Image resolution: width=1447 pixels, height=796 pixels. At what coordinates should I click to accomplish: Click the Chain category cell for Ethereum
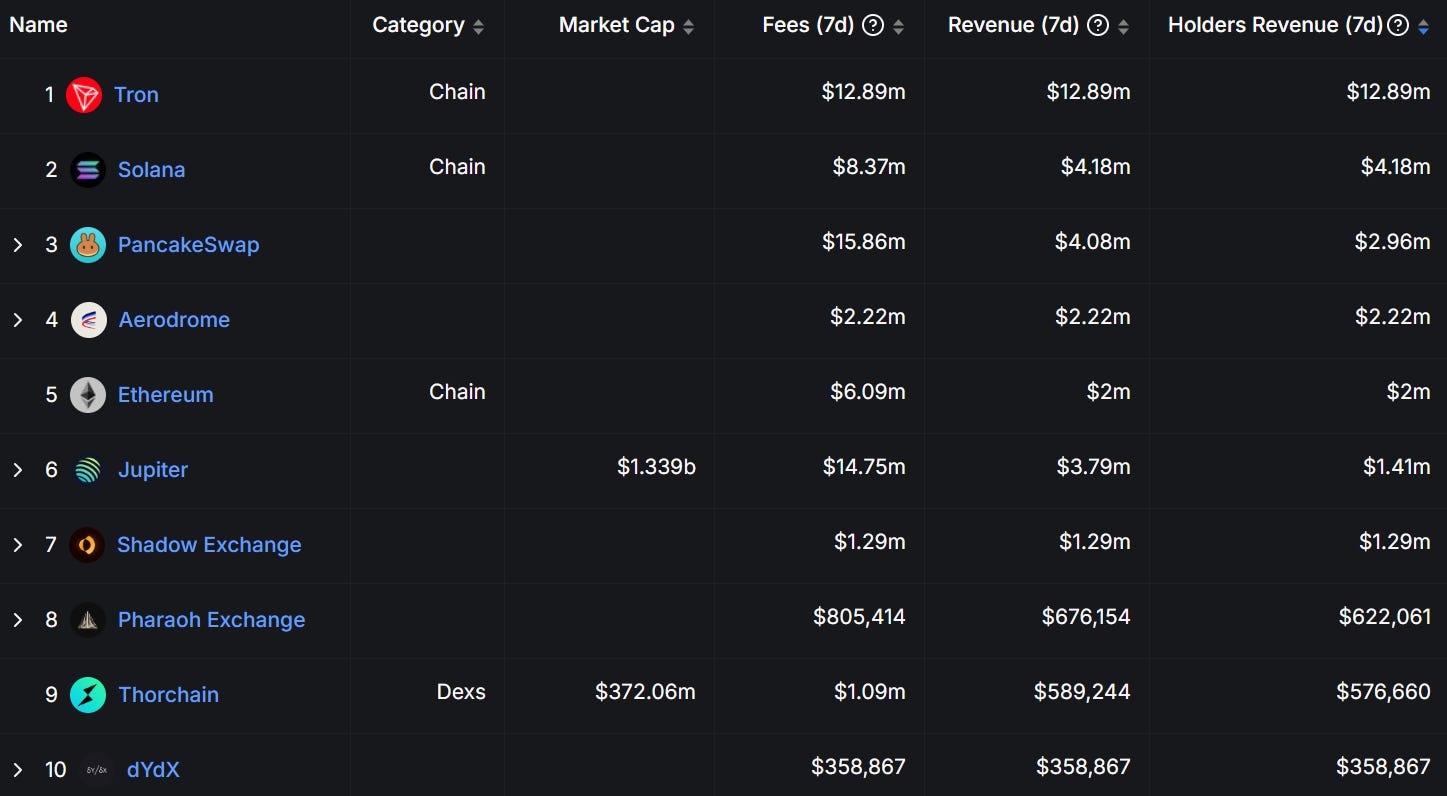[x=457, y=392]
